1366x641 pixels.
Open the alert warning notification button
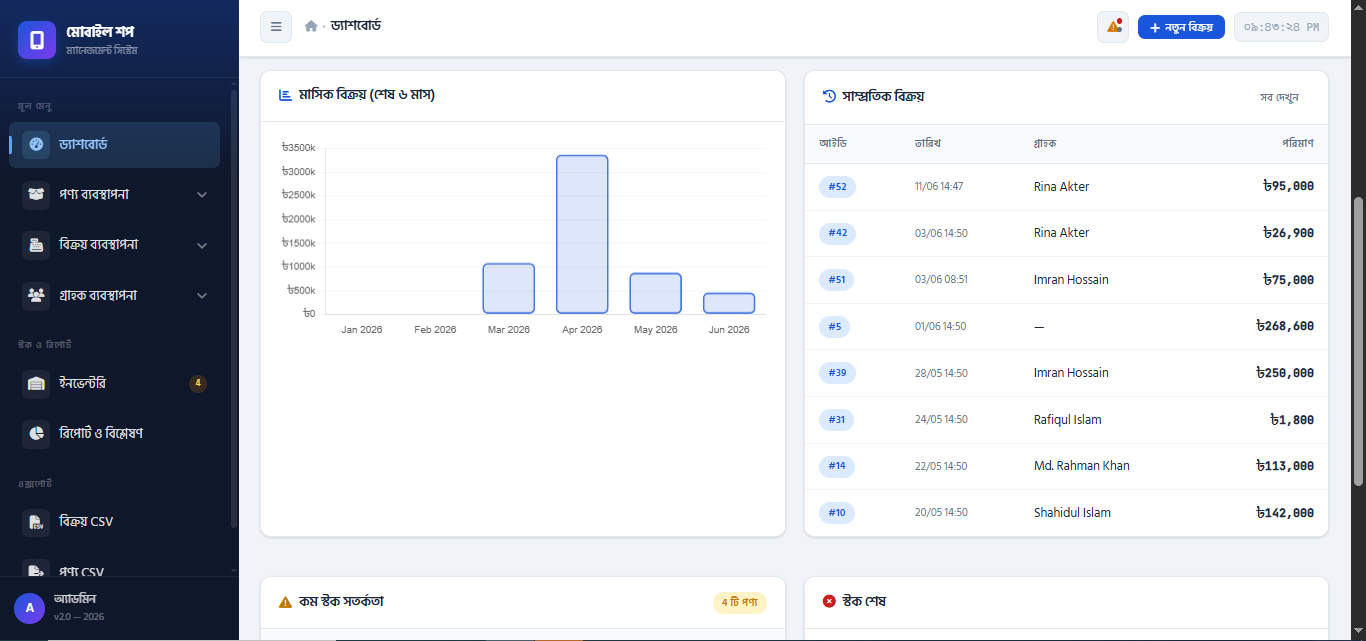(x=1113, y=26)
